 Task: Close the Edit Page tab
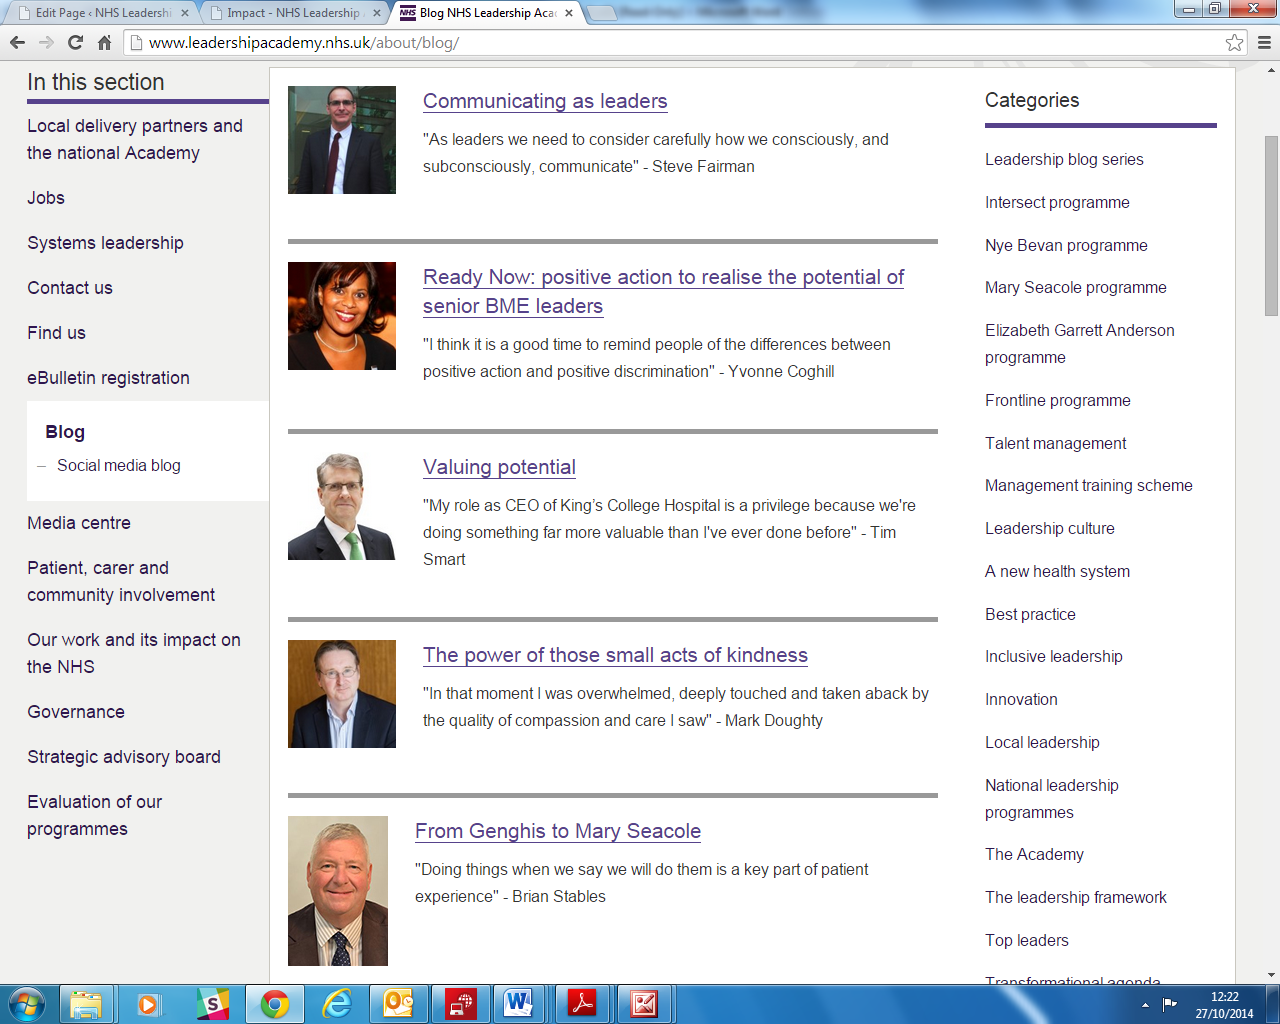[x=185, y=13]
